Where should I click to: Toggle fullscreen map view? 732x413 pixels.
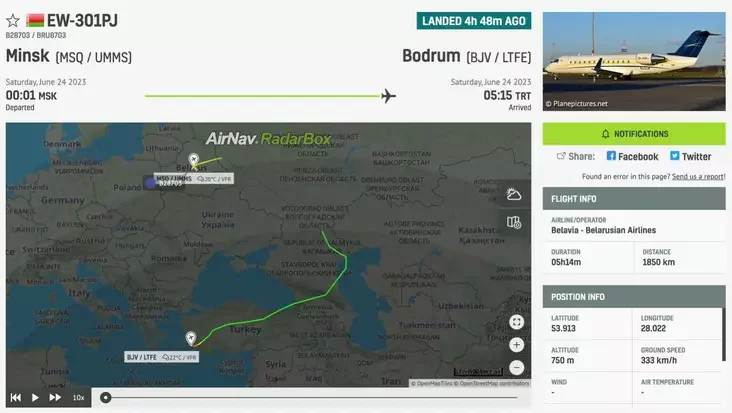[x=516, y=322]
